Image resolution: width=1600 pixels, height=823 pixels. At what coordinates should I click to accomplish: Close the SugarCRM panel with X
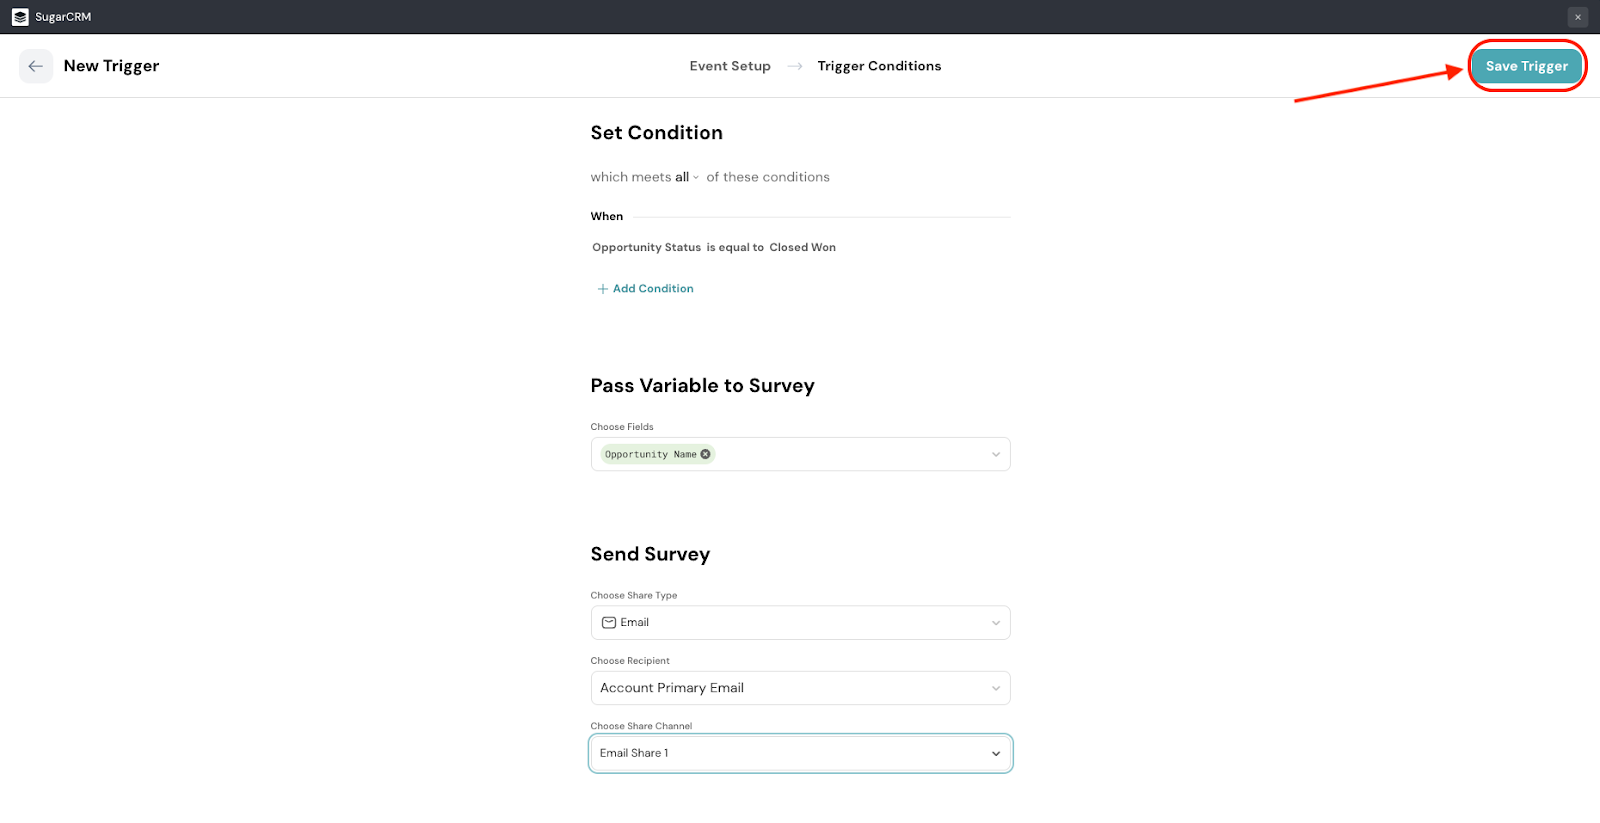pos(1578,17)
